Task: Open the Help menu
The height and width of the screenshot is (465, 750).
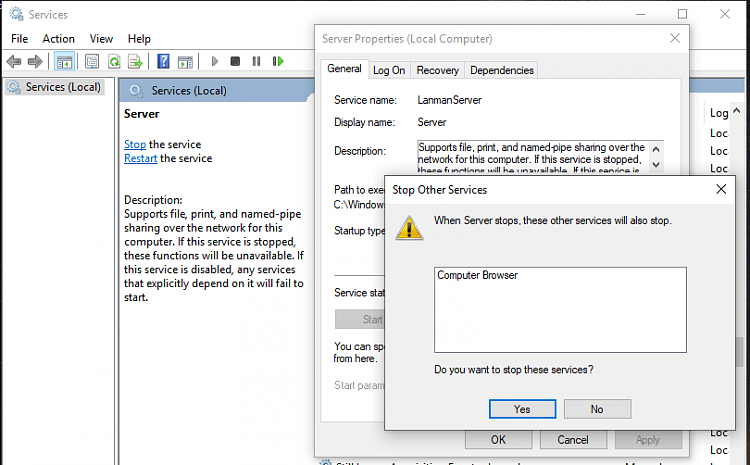Action: 139,39
